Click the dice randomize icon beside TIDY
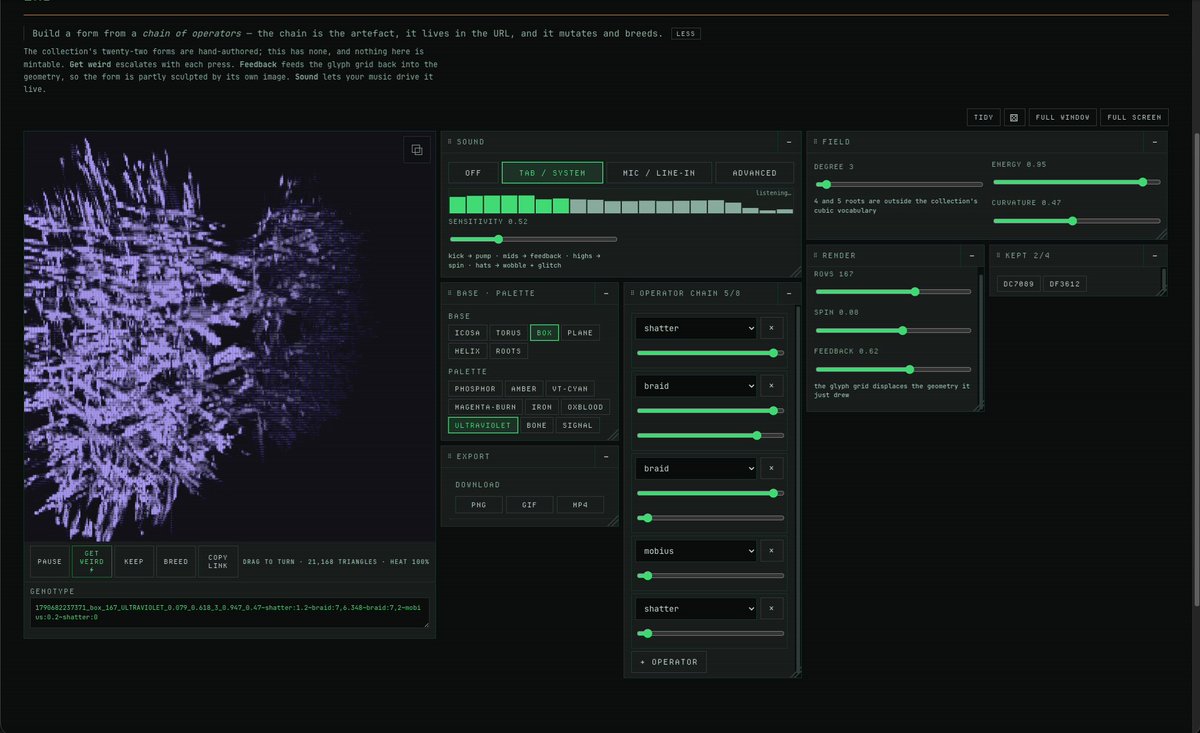1200x733 pixels. point(1014,117)
